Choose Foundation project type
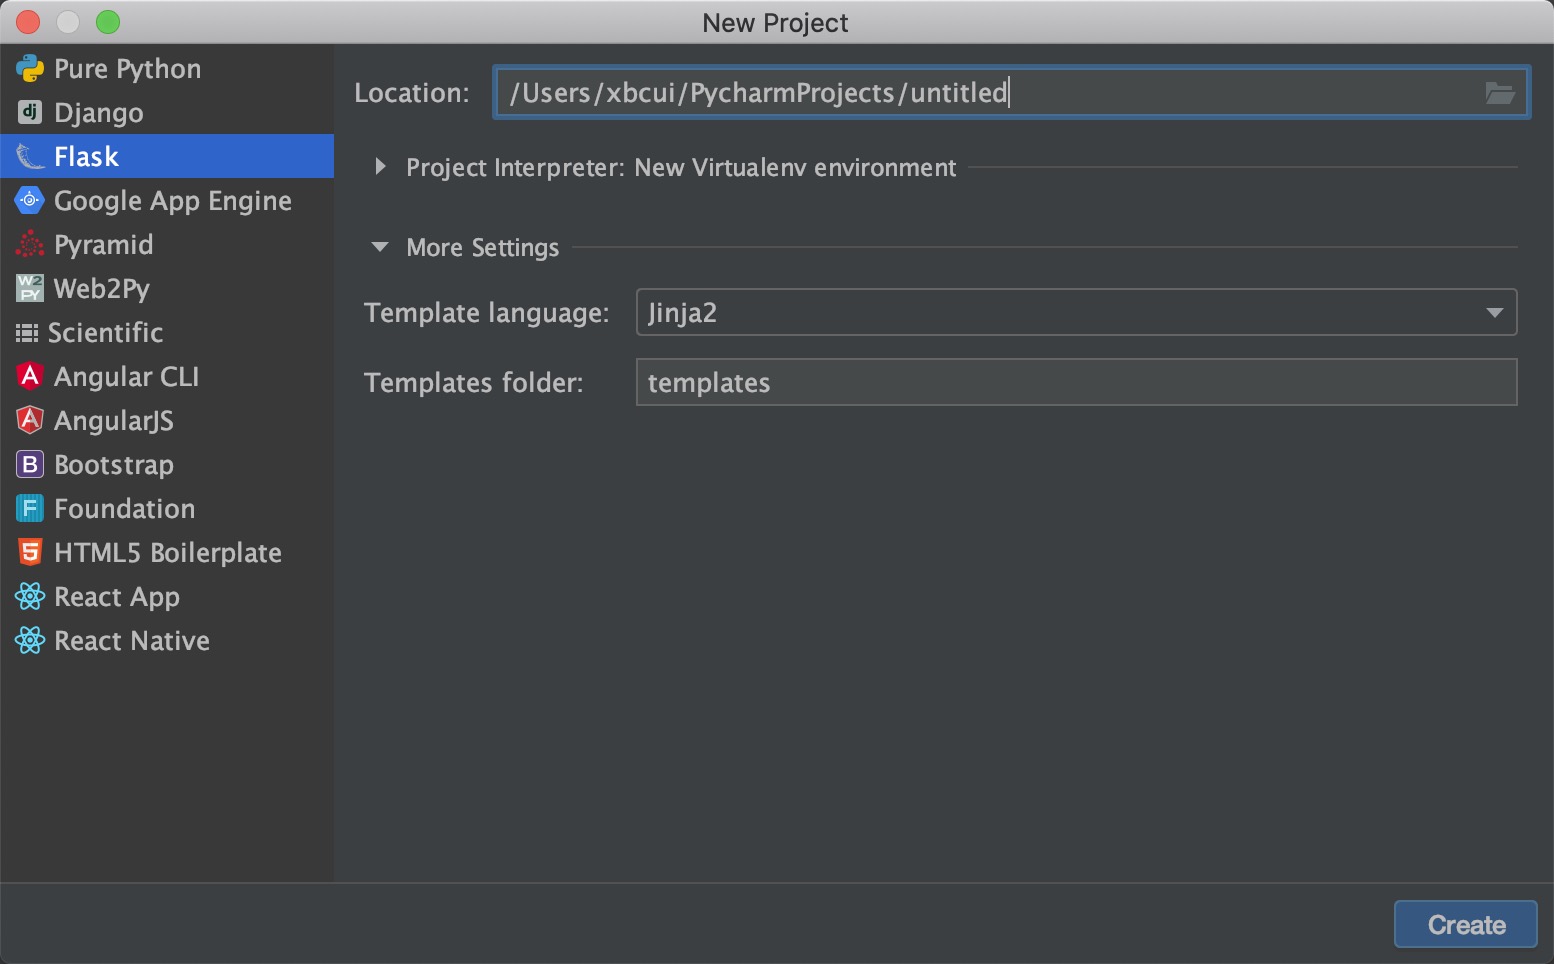Viewport: 1554px width, 964px height. pos(167,509)
